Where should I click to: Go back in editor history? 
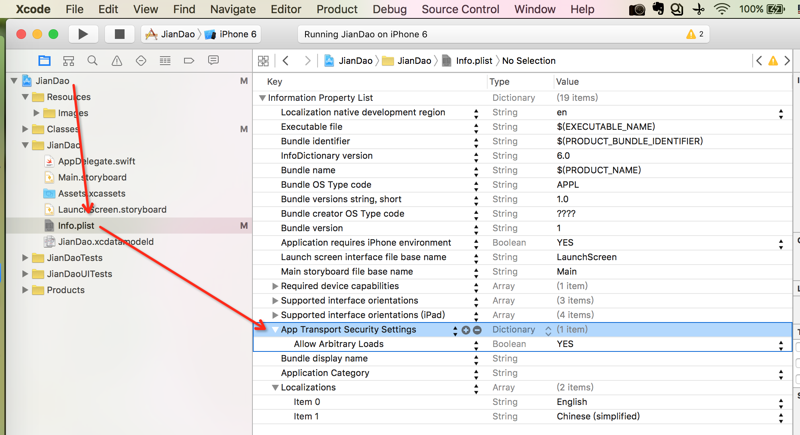click(x=286, y=61)
